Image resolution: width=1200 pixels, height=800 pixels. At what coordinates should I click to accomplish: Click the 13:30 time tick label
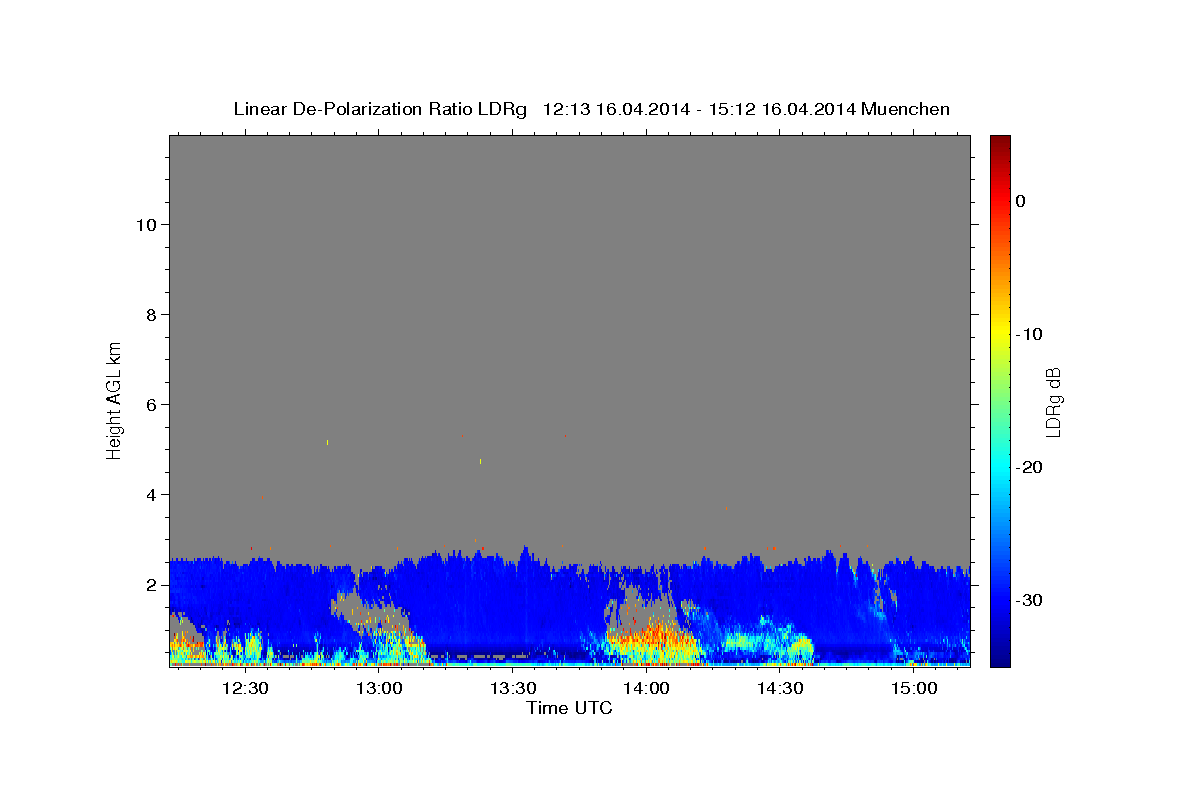point(513,688)
